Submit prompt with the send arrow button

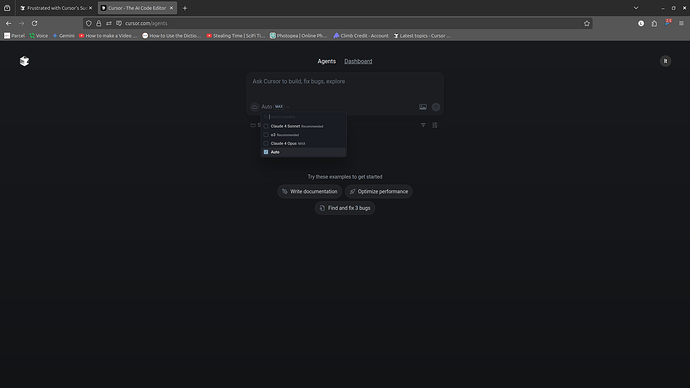[436, 107]
